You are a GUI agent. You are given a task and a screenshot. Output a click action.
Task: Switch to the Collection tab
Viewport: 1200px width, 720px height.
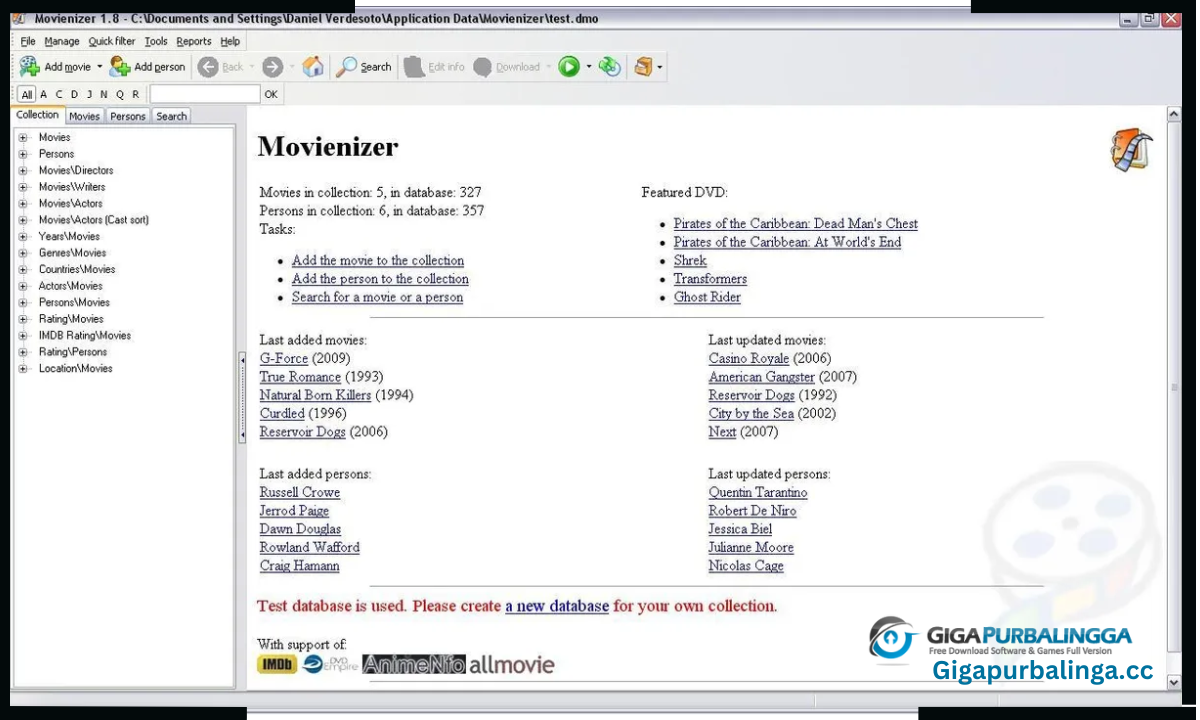coord(38,115)
